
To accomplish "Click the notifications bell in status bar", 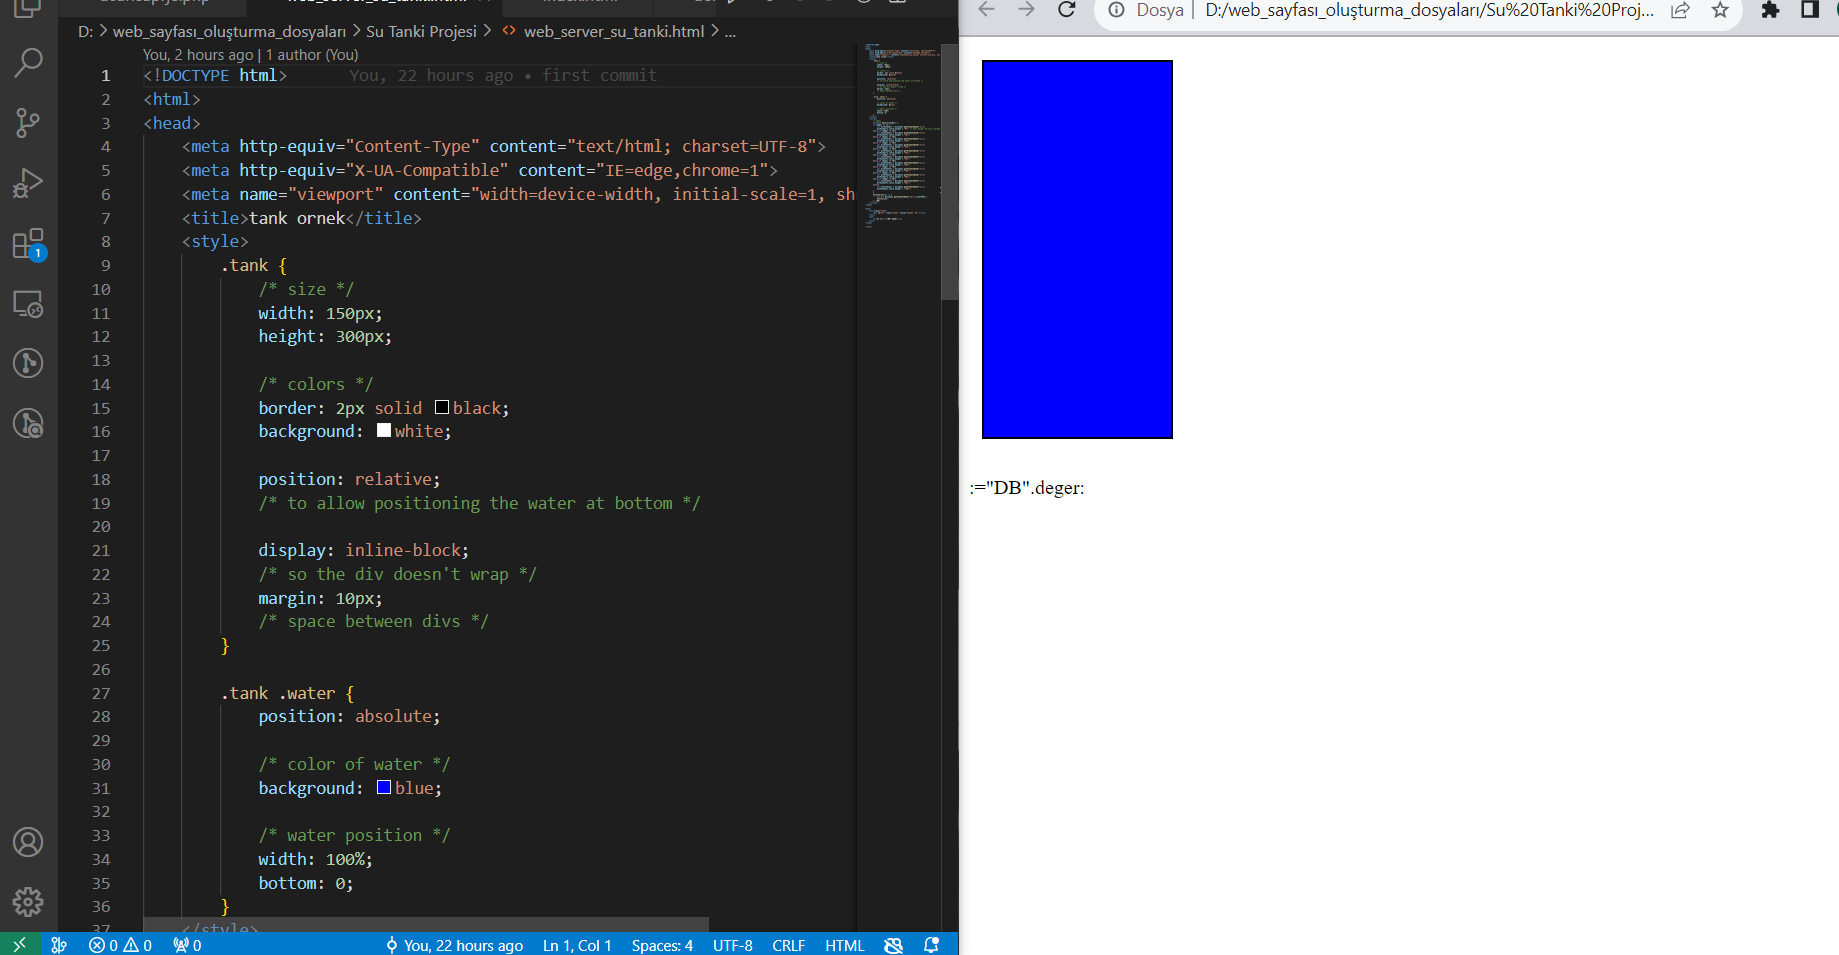I will click(931, 945).
